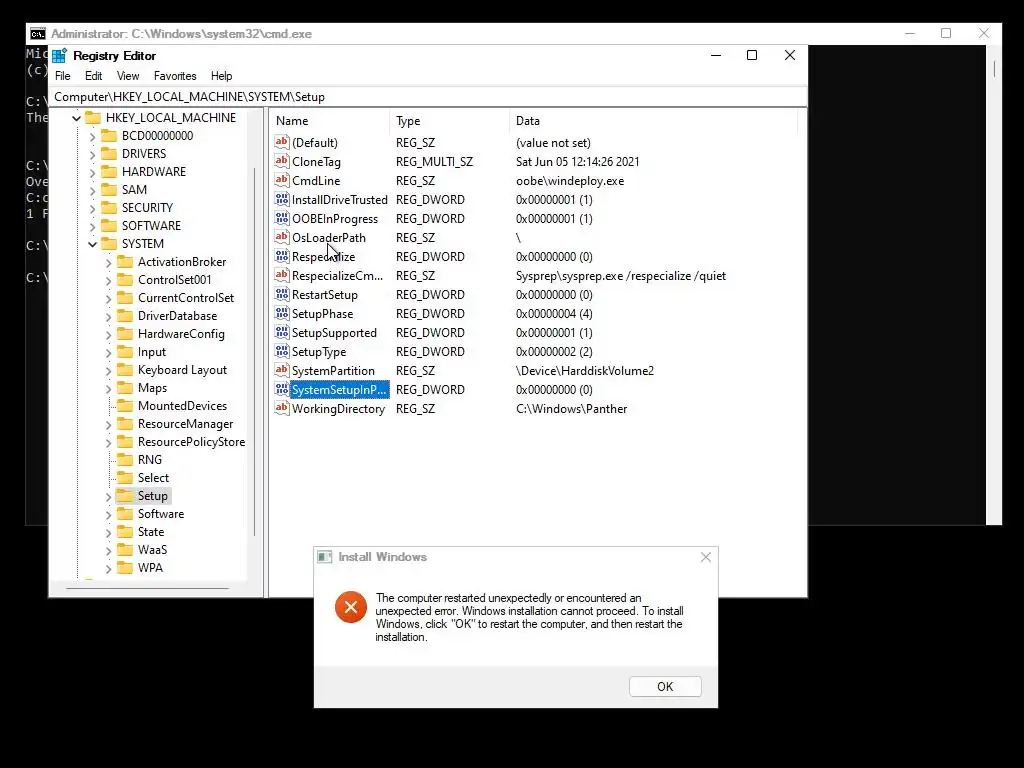Expand the WaaS subkey

108,551
